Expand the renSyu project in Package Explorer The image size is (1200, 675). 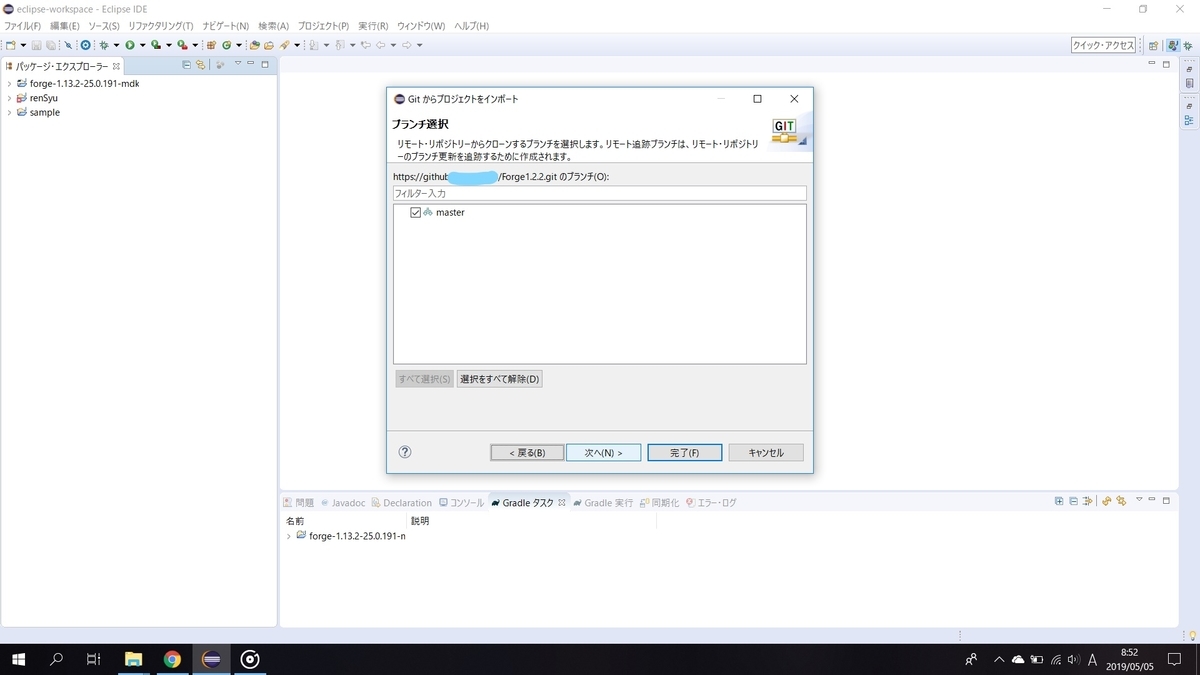(x=11, y=98)
